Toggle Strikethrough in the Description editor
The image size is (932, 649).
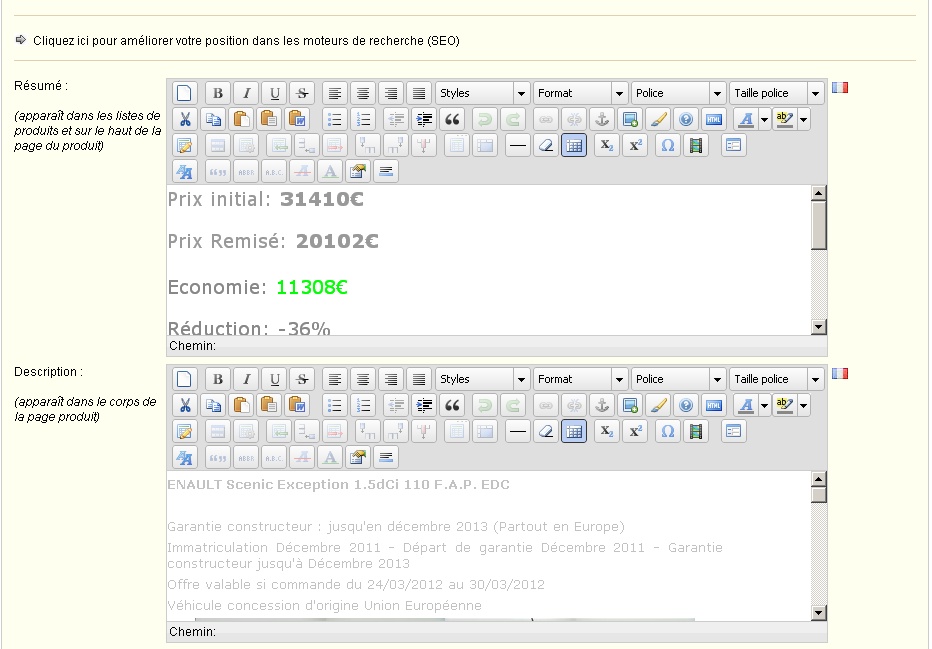pyautogui.click(x=302, y=379)
